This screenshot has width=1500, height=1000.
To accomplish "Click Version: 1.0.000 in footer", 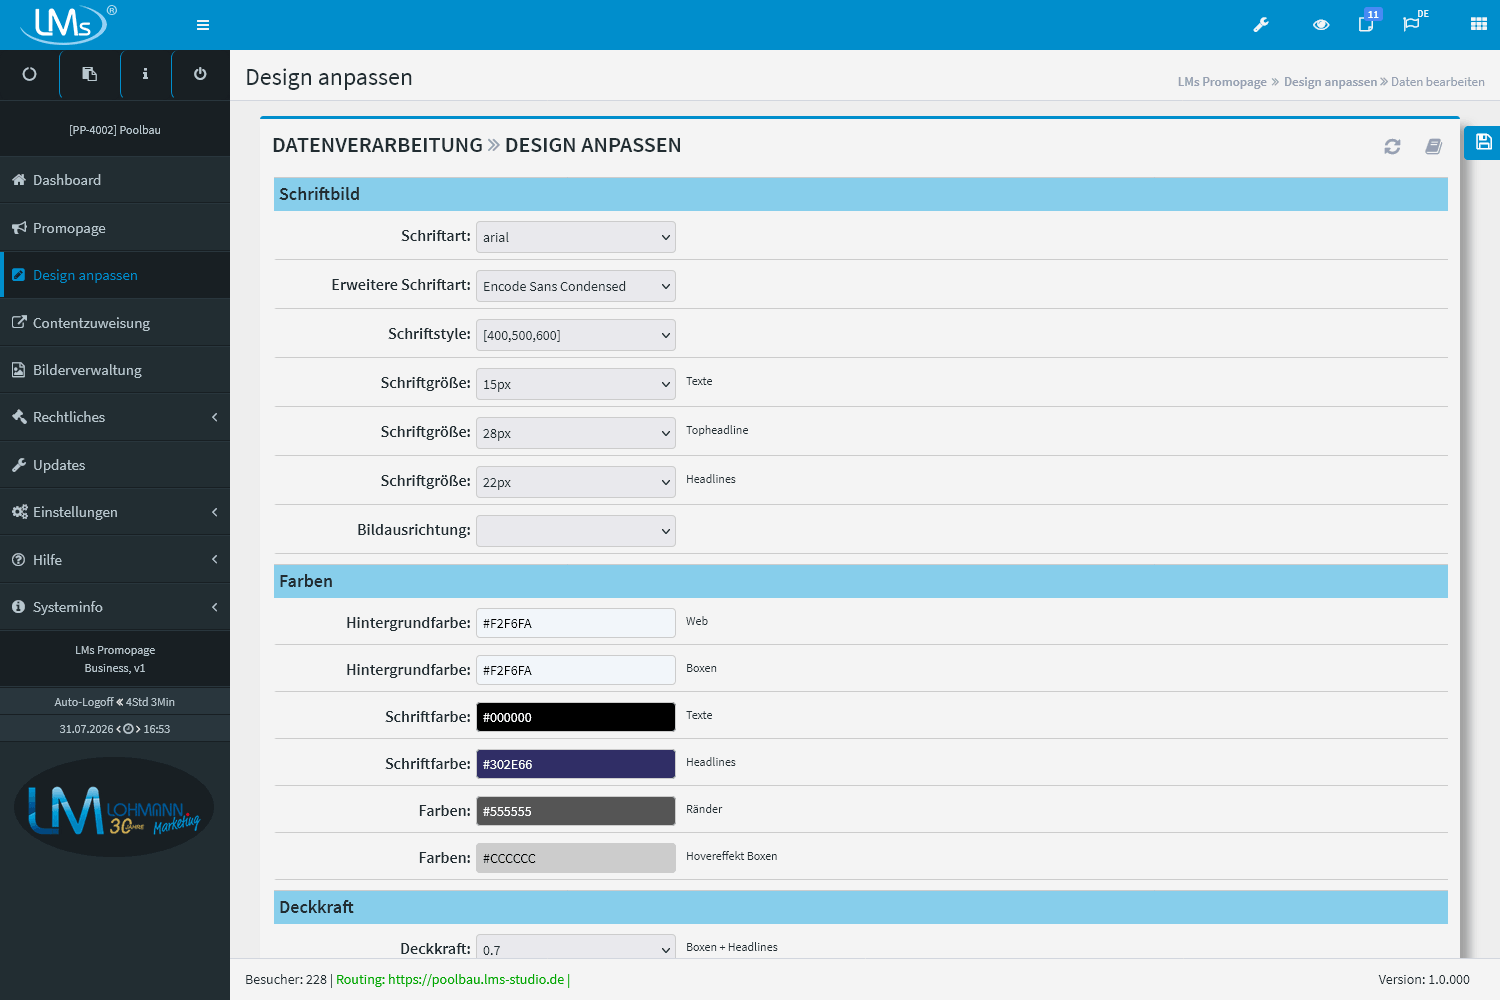I will click(x=1424, y=980).
